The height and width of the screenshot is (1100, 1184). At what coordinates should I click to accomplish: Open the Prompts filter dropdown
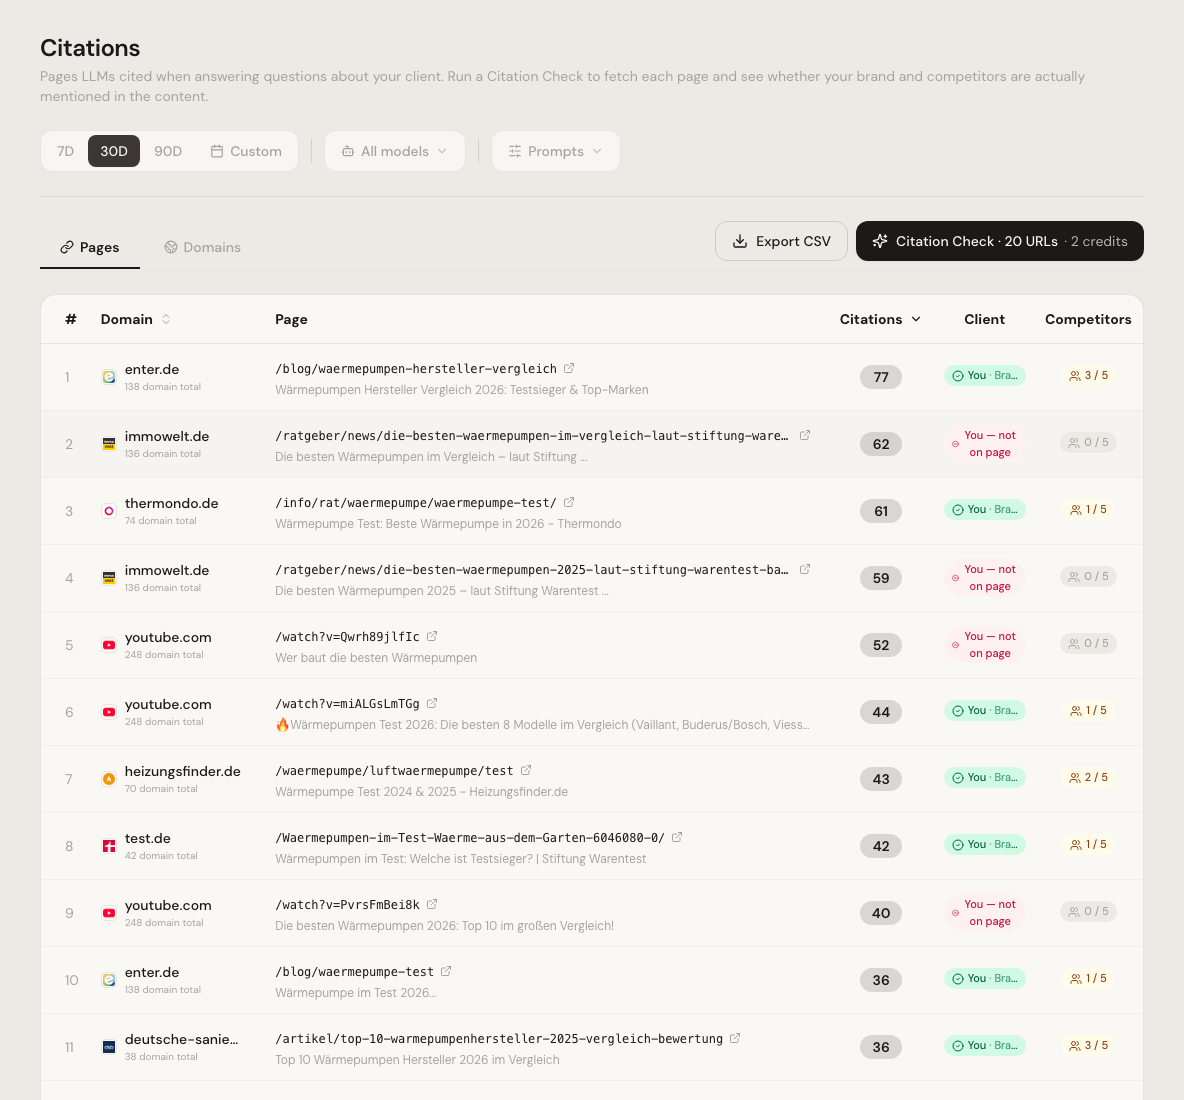(x=556, y=151)
